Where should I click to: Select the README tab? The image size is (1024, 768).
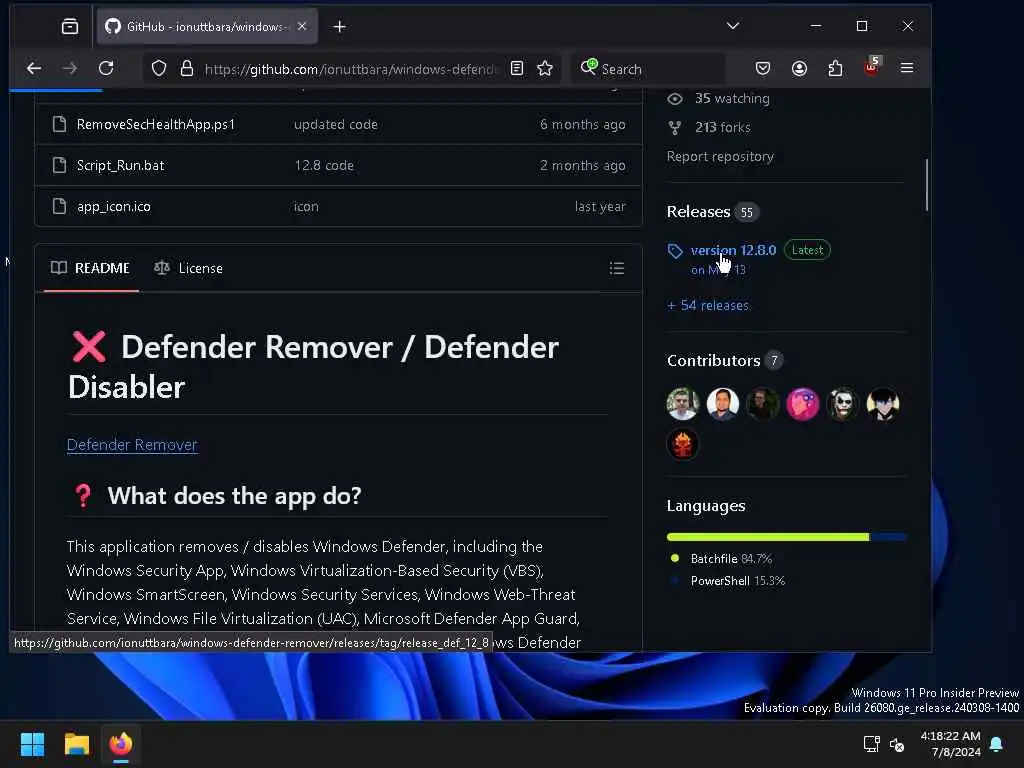(x=91, y=268)
